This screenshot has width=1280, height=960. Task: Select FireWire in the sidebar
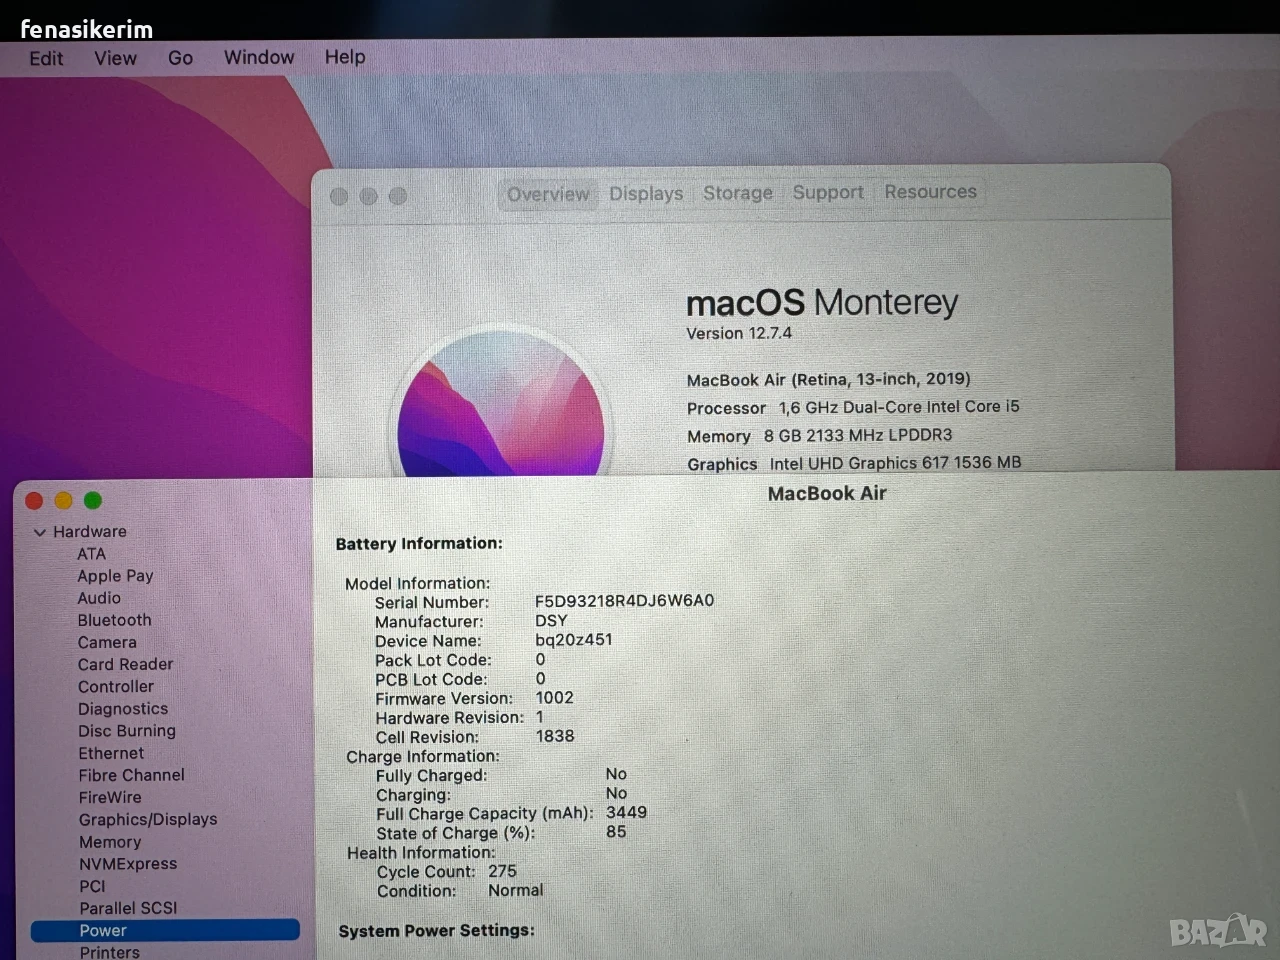pos(110,797)
